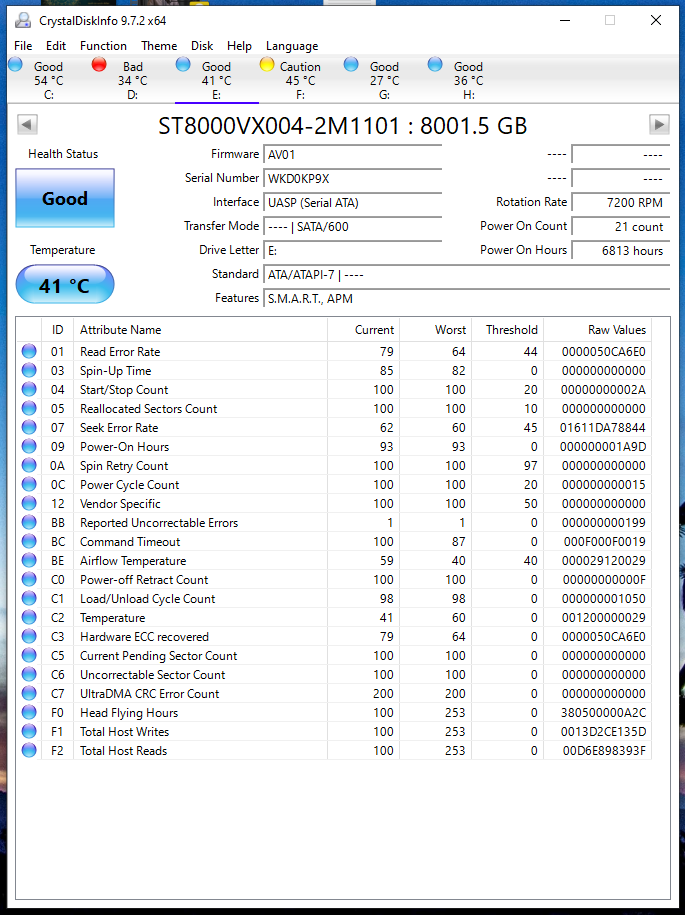Click status orb for Spin Retry Count
The width and height of the screenshot is (685, 915).
tap(29, 466)
